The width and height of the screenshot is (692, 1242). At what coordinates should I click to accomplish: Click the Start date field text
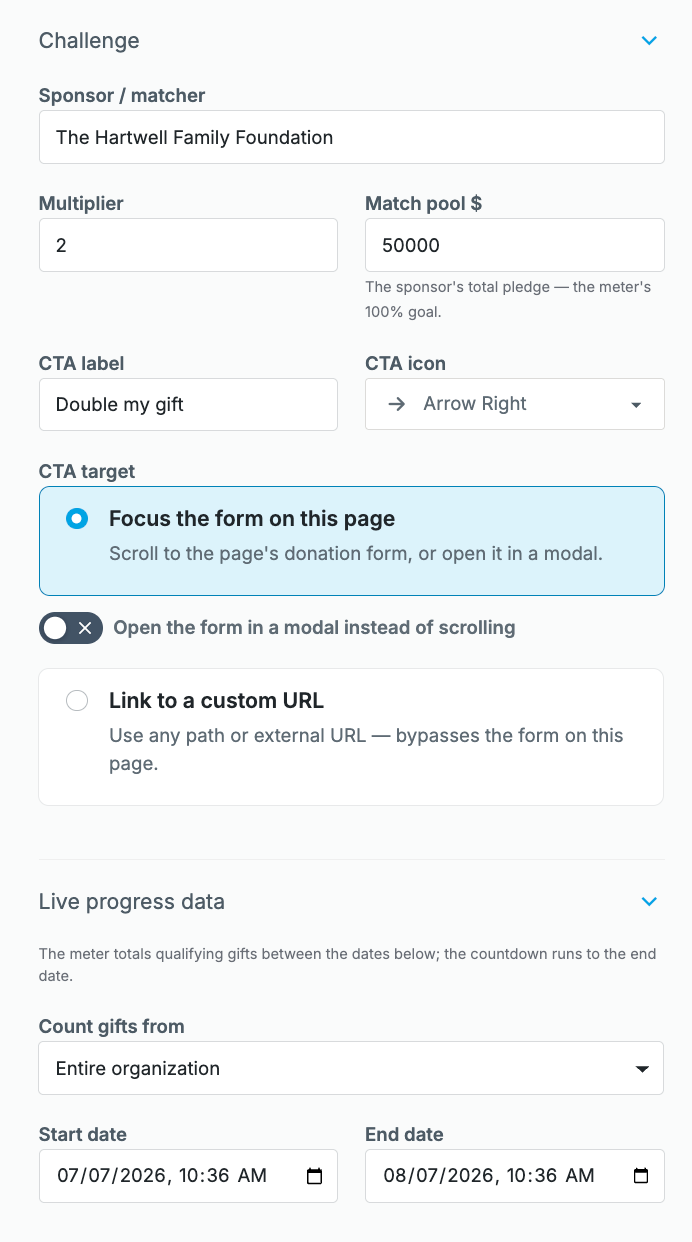pos(162,1176)
